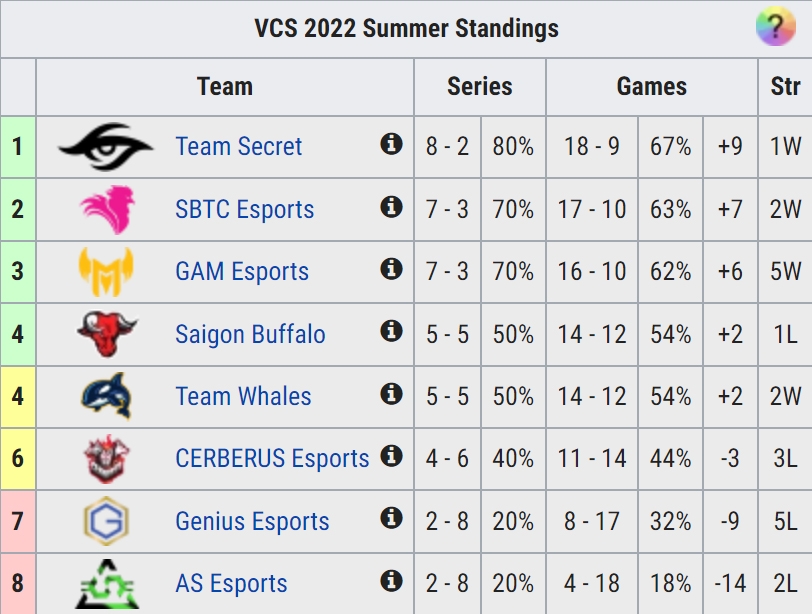Open the info icon beside GAM Esports
The image size is (812, 614).
[x=392, y=269]
